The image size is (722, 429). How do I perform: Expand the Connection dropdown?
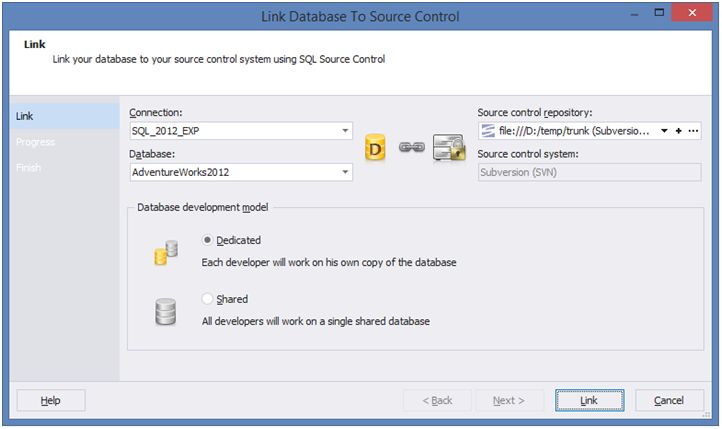[345, 131]
